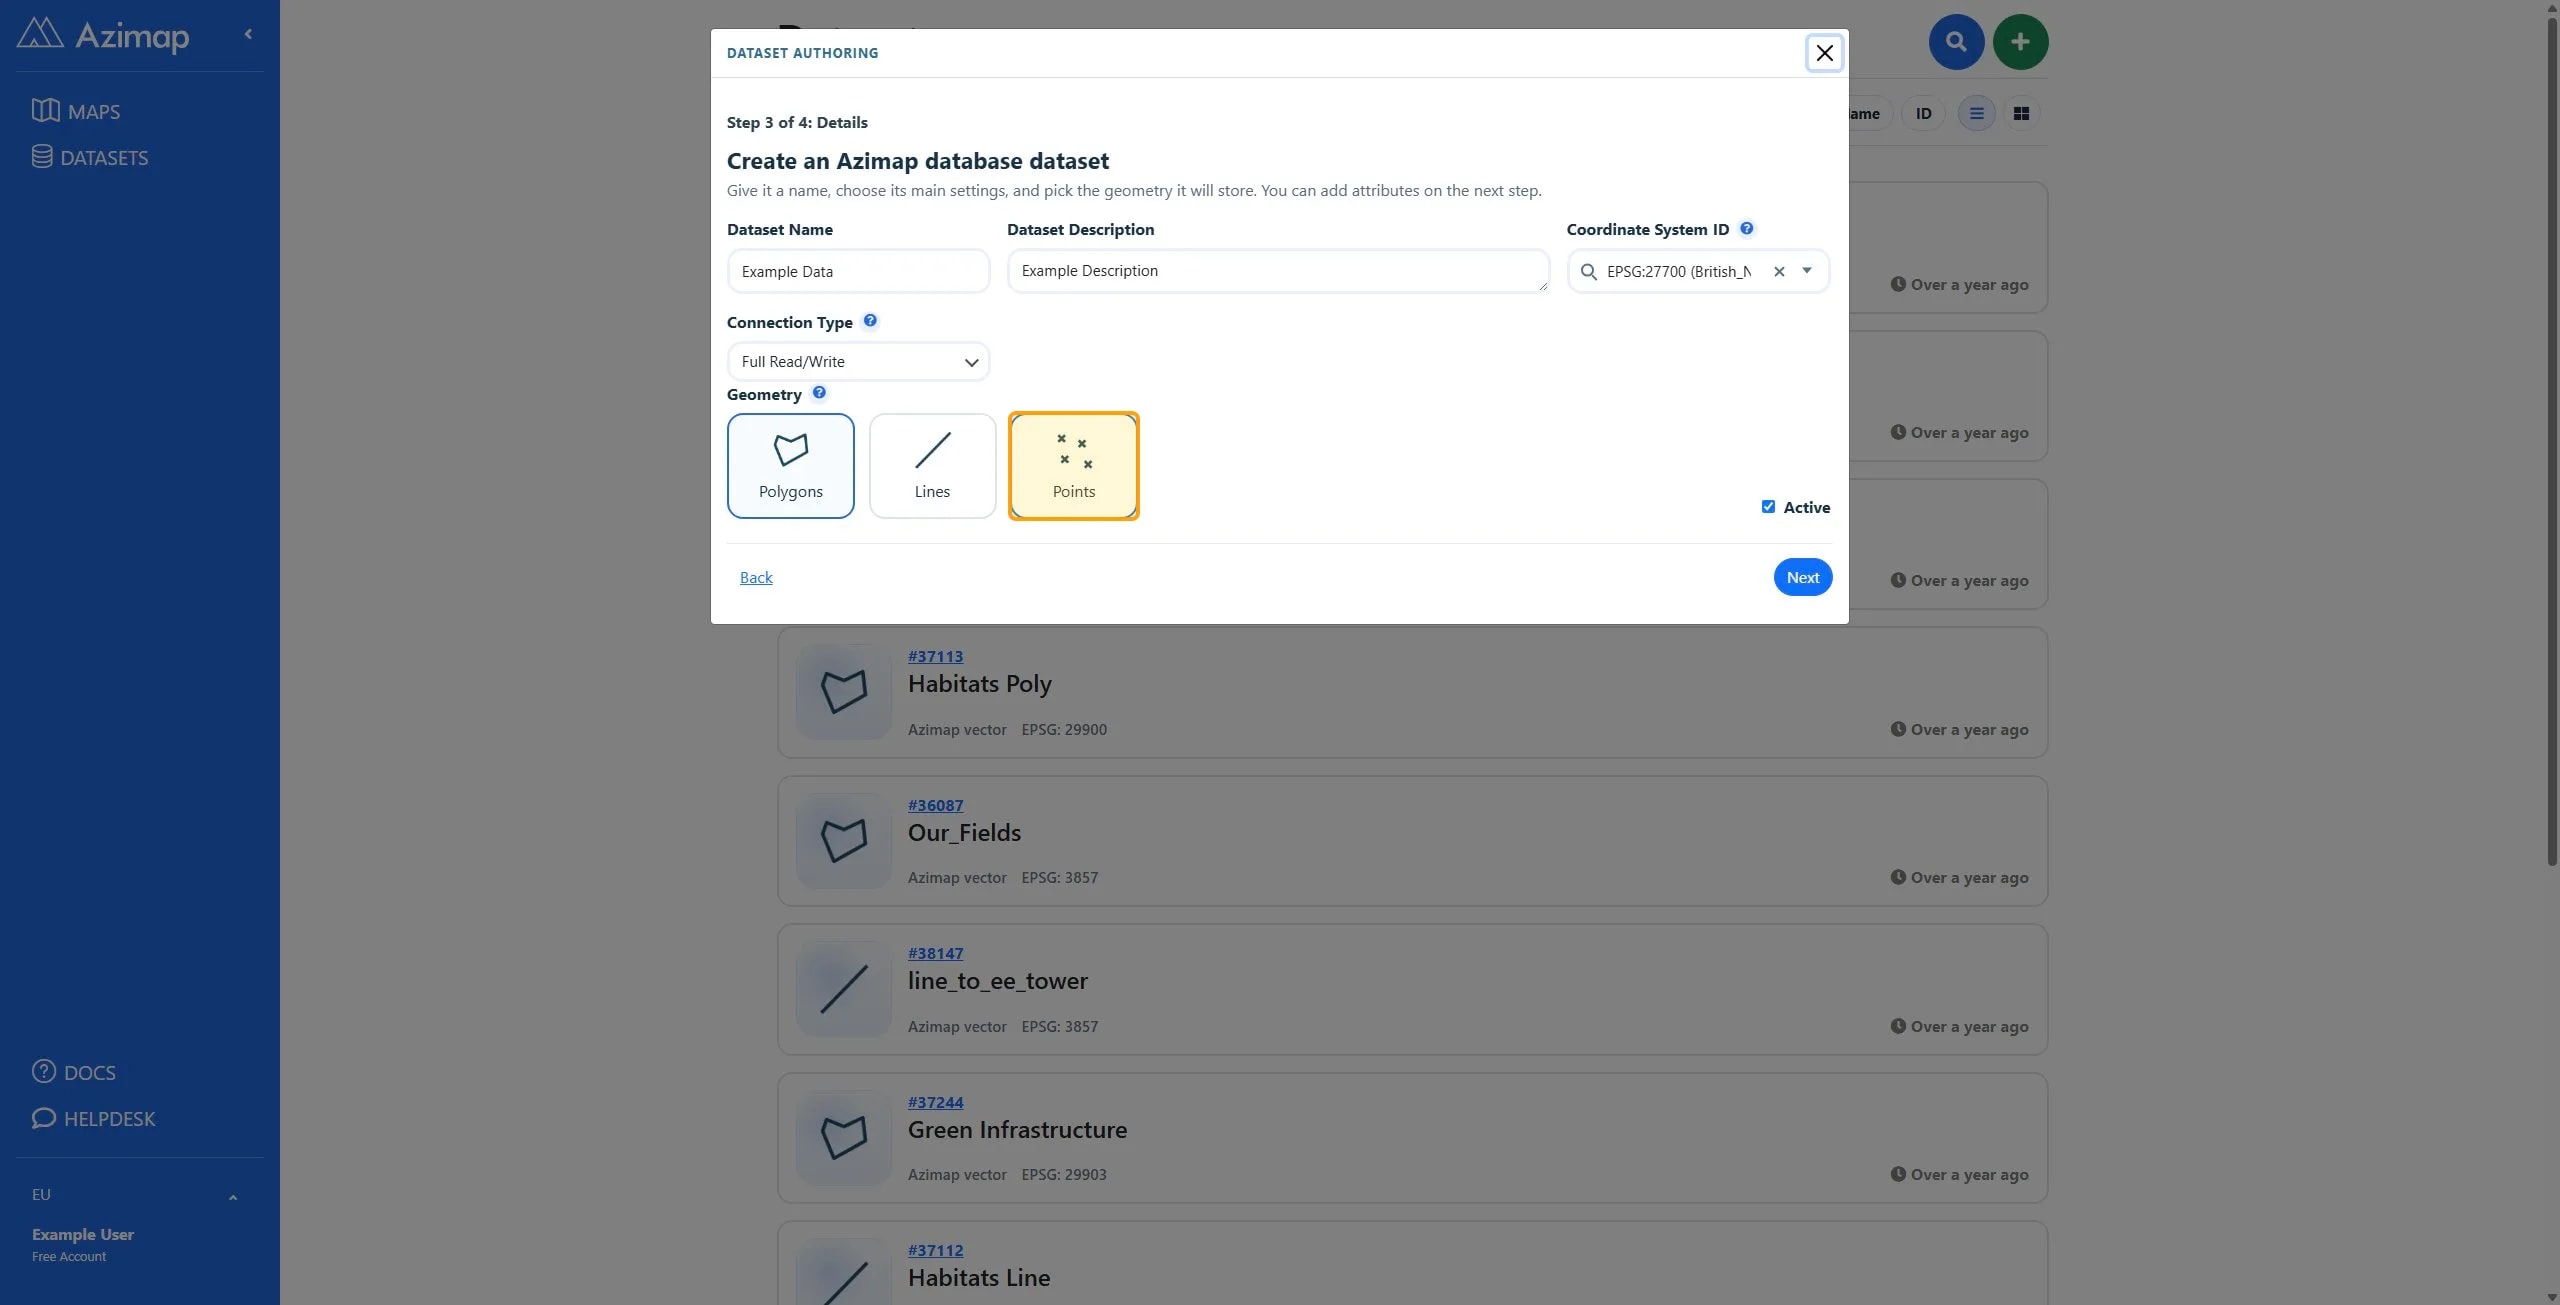Show Connection Type help tooltip
Viewport: 2560px width, 1305px height.
[870, 321]
